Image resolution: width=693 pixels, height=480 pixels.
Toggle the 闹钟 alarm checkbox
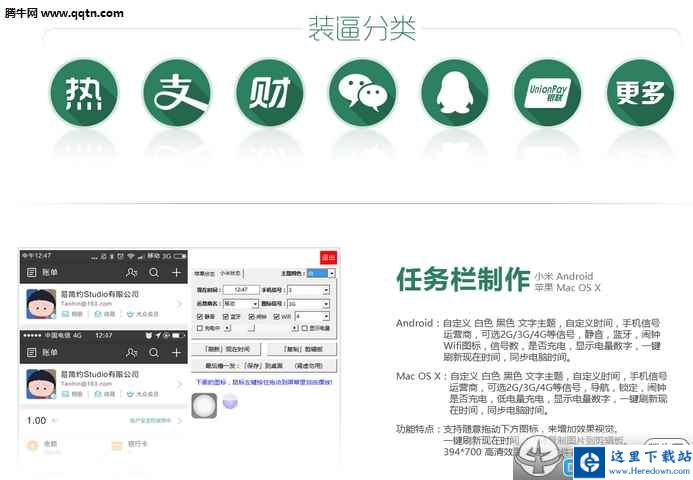coord(251,316)
